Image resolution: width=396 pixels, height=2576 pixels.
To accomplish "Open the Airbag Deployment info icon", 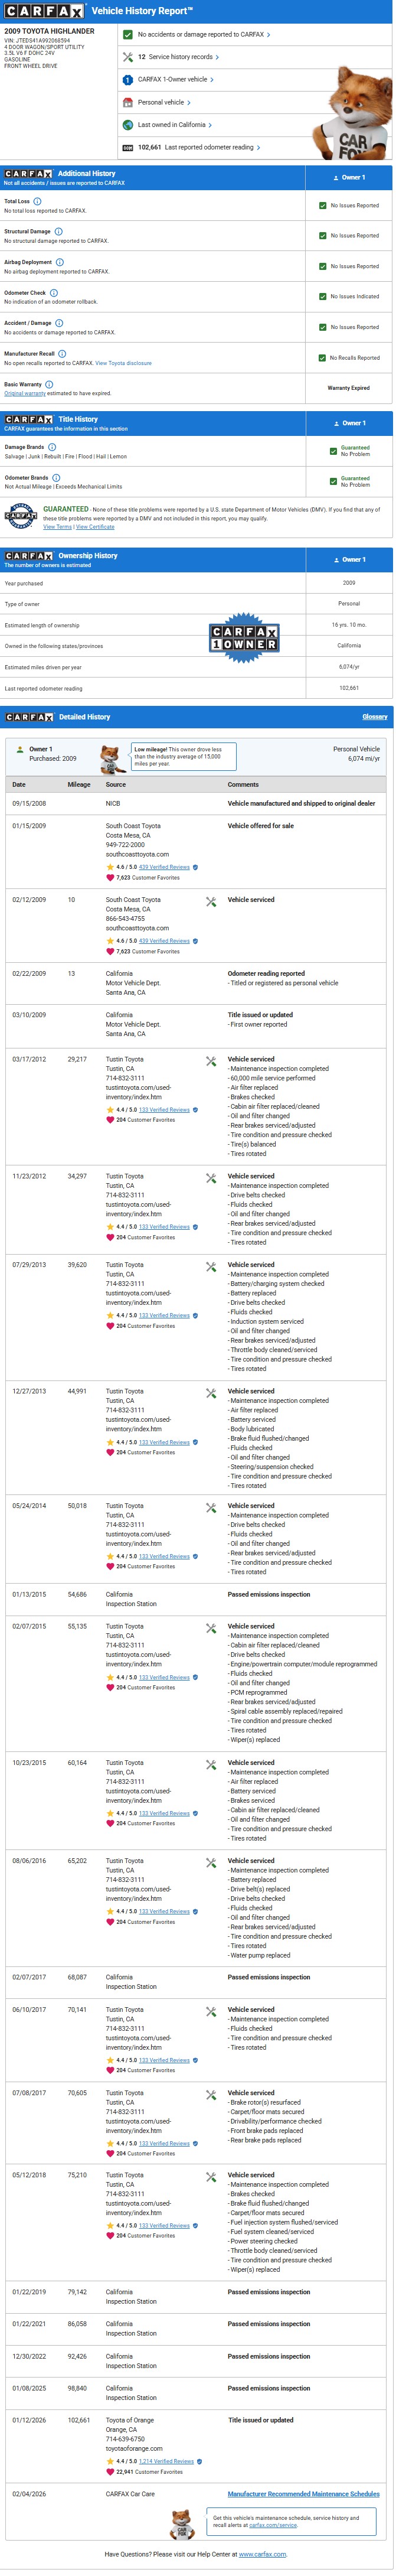I will coord(59,262).
